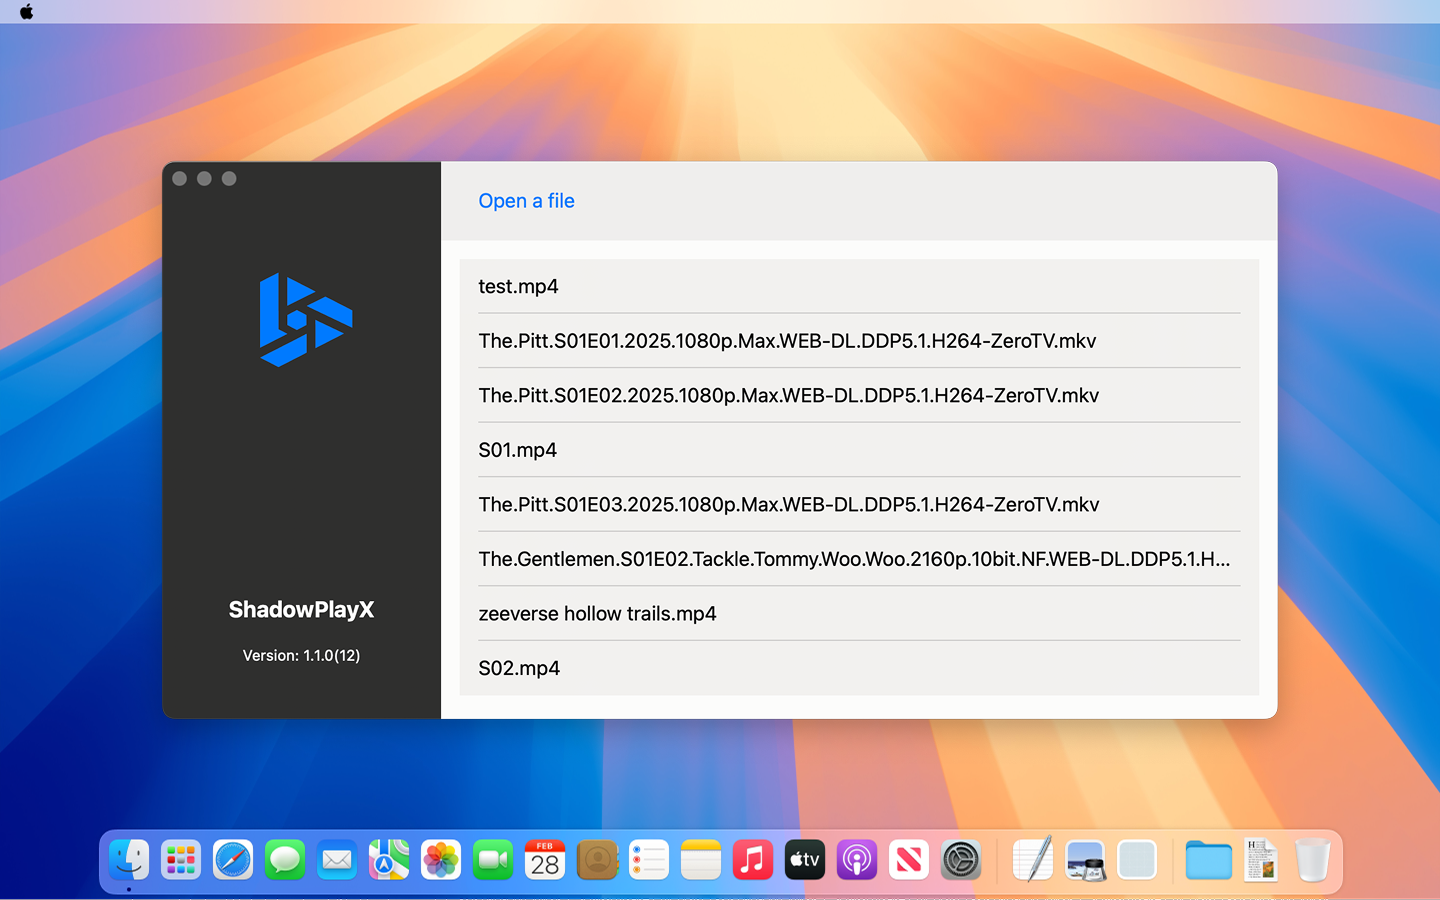
Task: Open the blue folder in dock
Action: (1209, 860)
